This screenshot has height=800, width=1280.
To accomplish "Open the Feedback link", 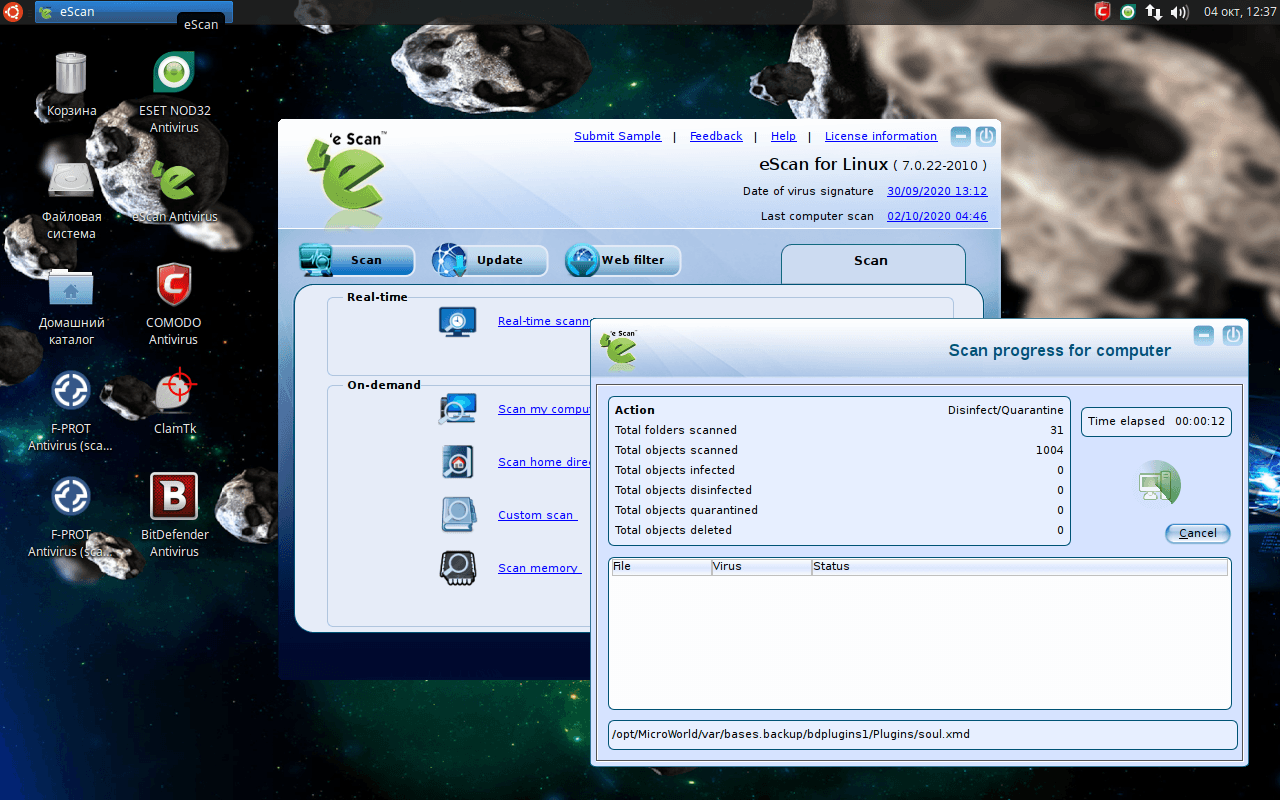I will [x=716, y=136].
